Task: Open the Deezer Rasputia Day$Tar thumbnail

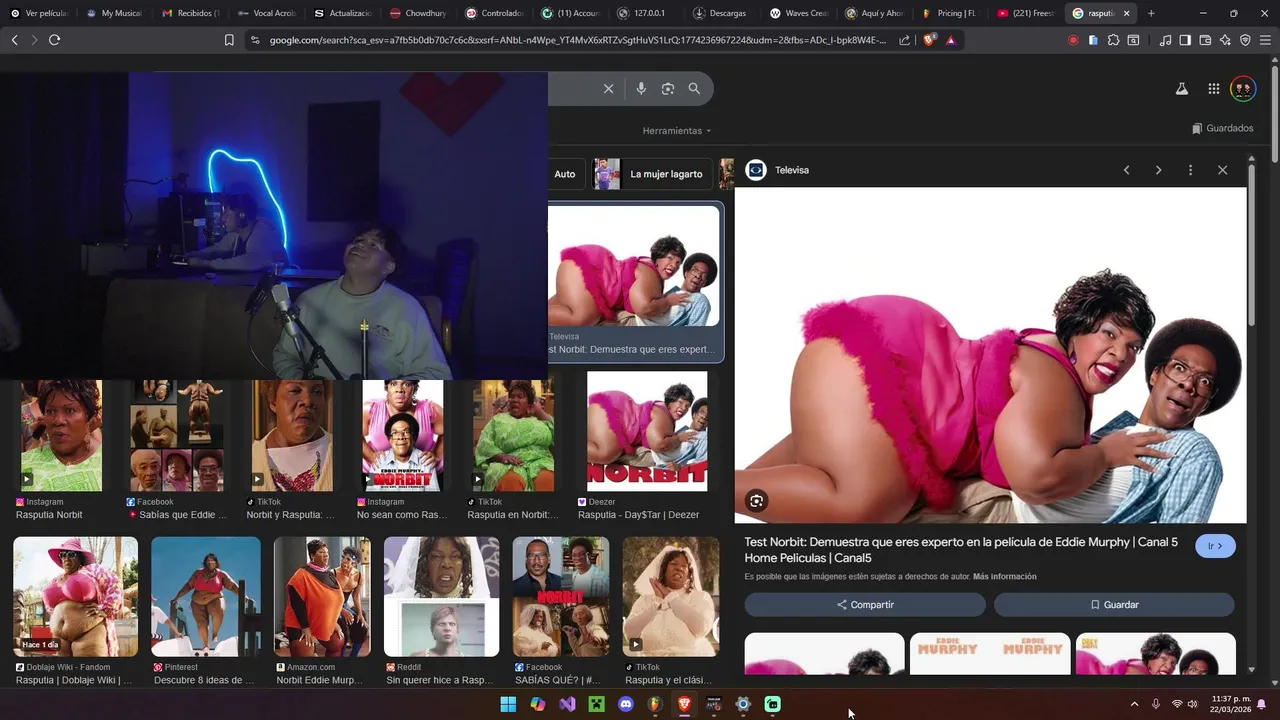Action: [x=647, y=431]
